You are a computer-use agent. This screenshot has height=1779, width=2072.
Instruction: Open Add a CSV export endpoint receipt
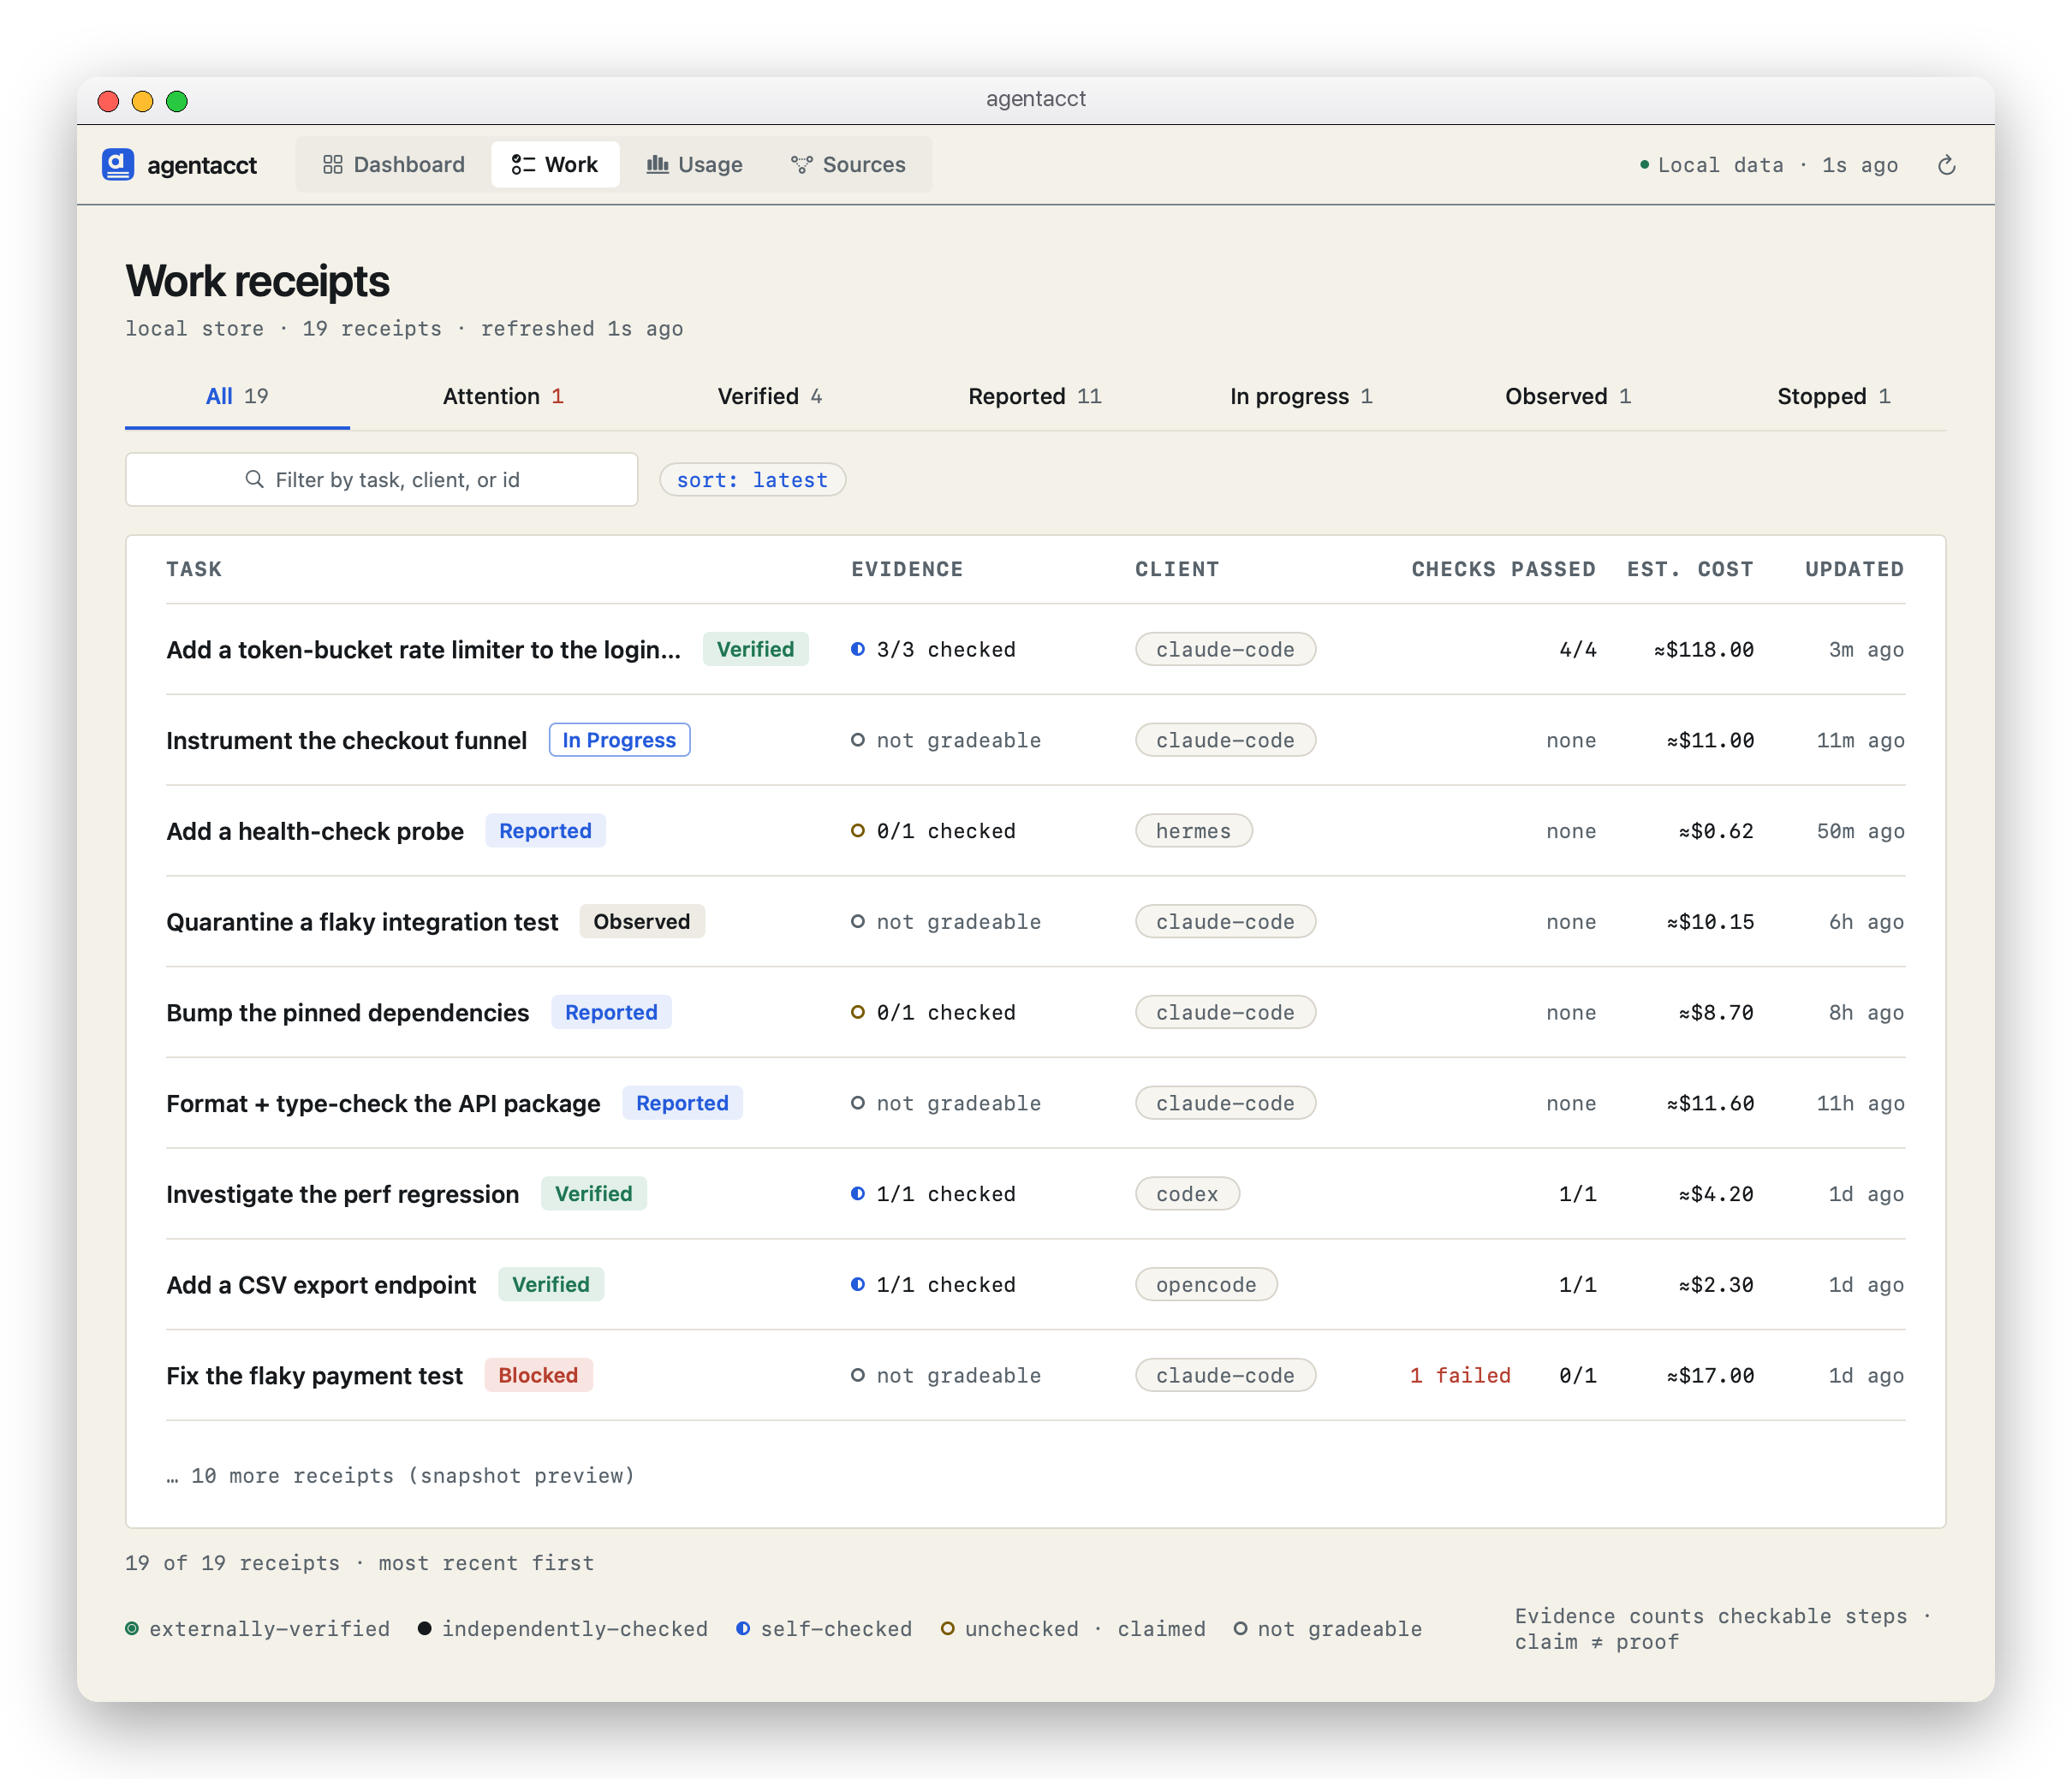point(1035,1284)
